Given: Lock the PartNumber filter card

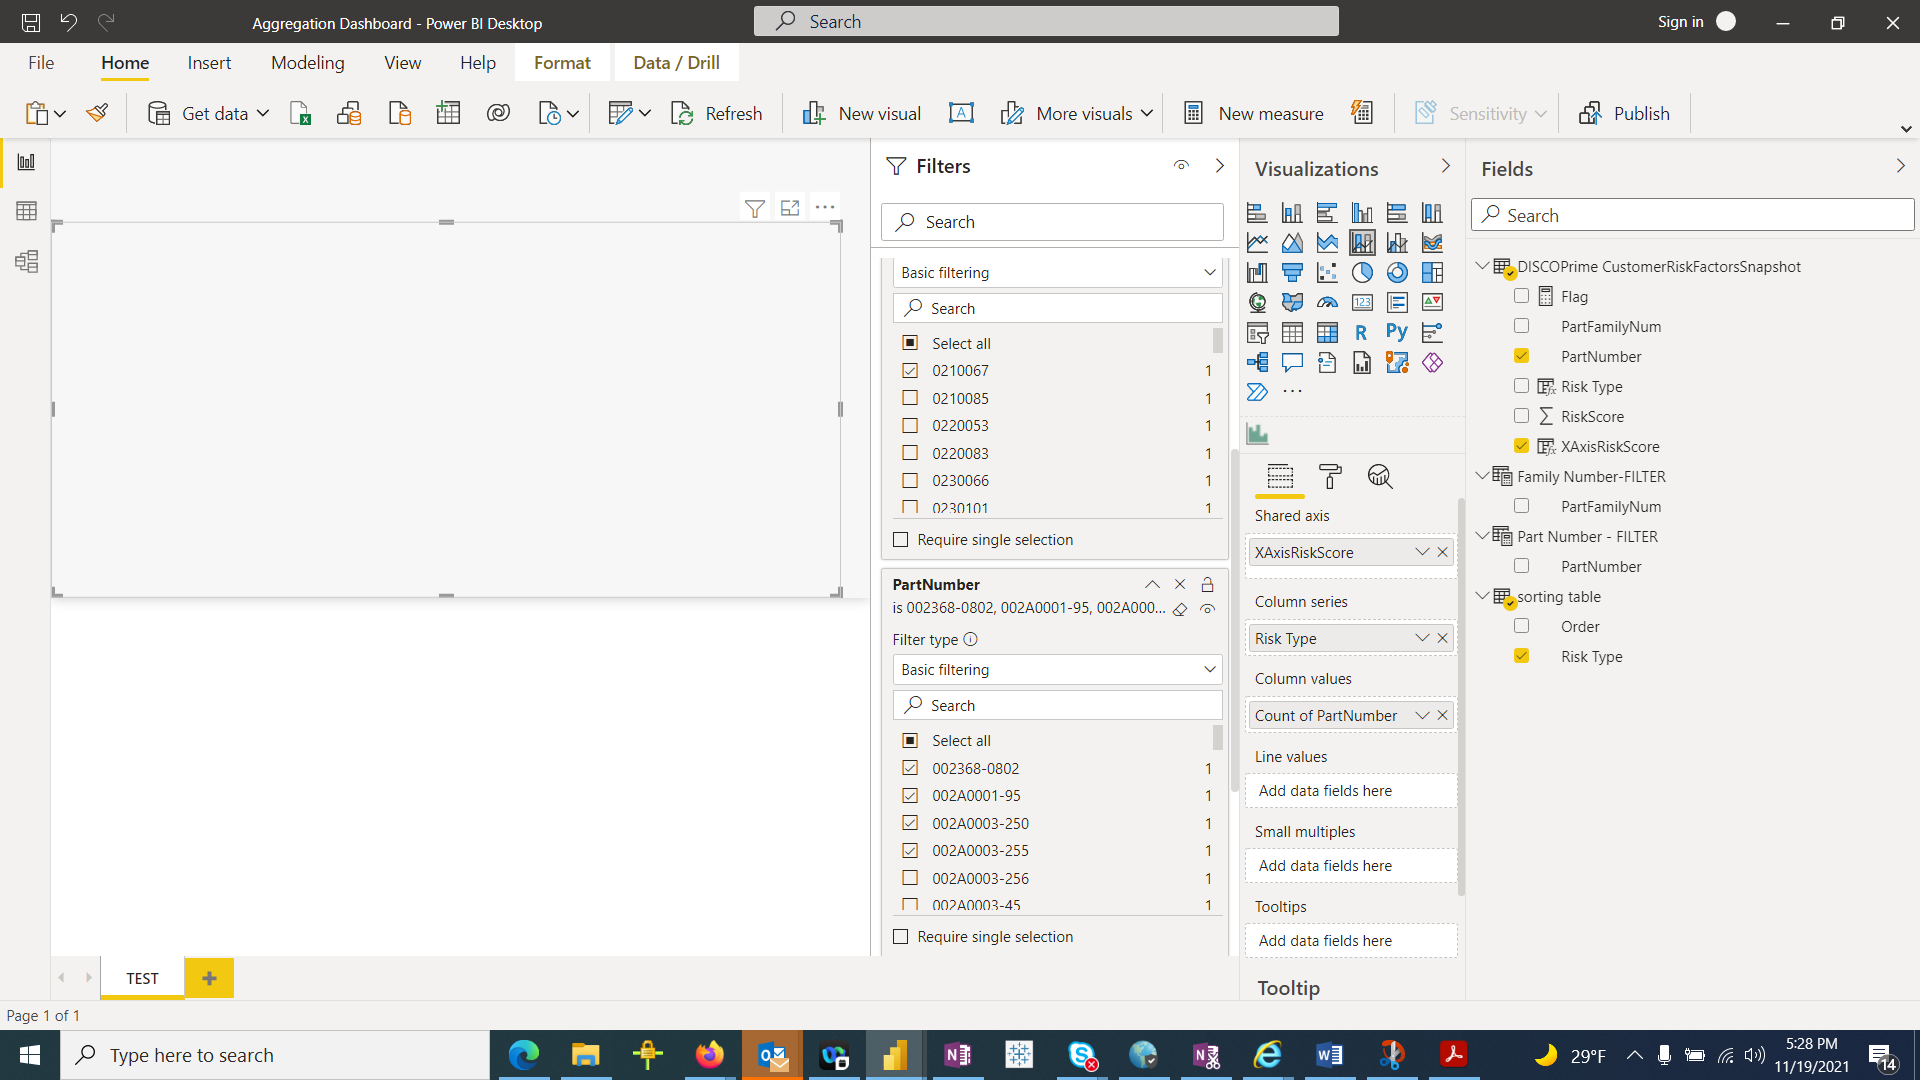Looking at the screenshot, I should (x=1207, y=584).
